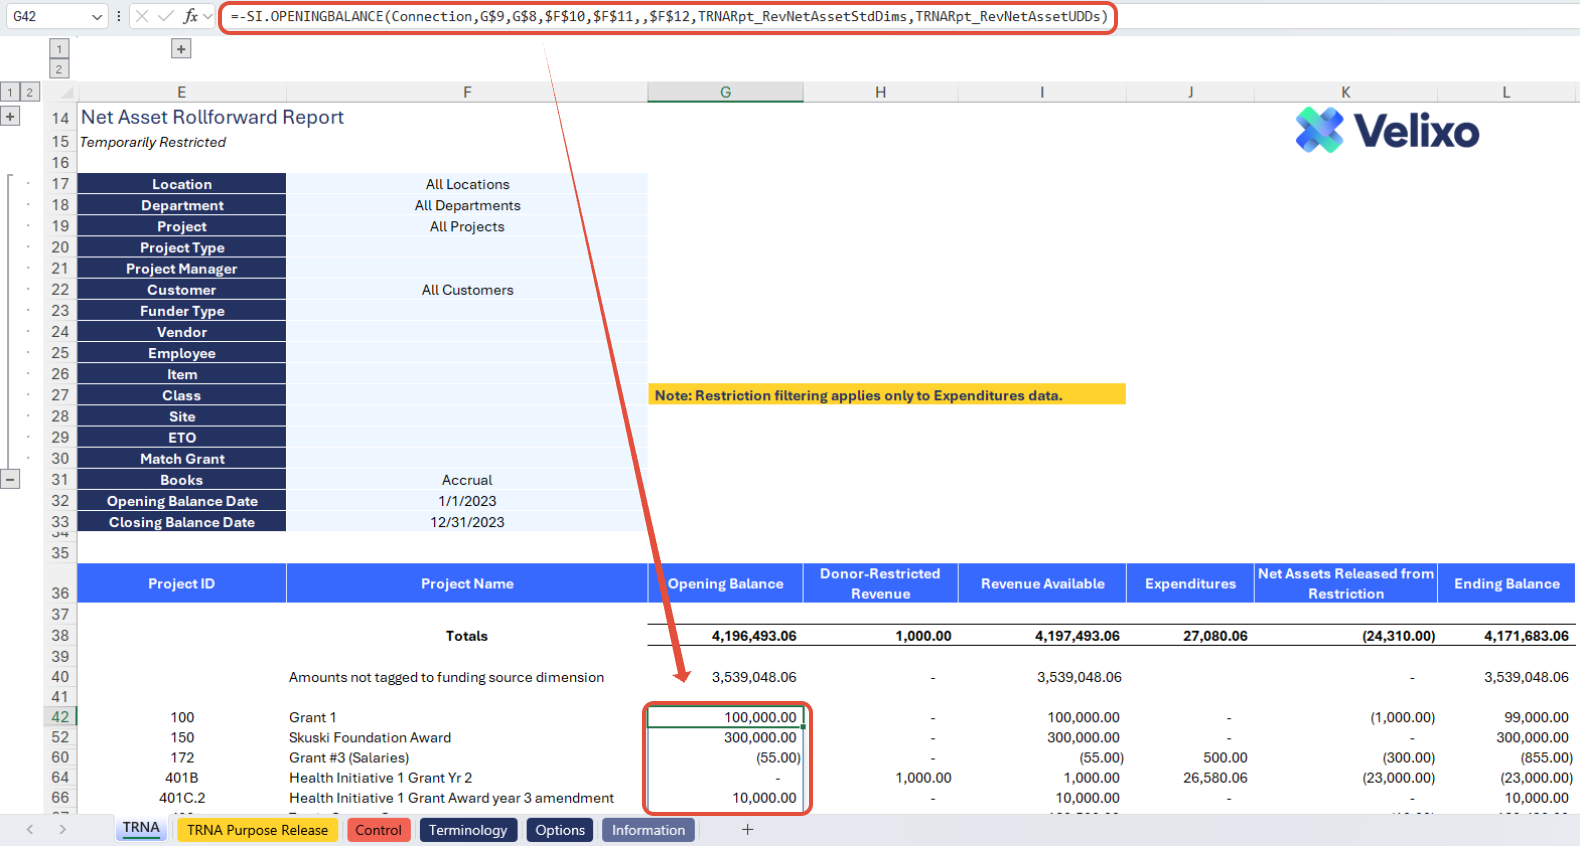Image resolution: width=1580 pixels, height=847 pixels.
Task: Click the closing date '12/31/2023' cell
Action: coord(467,522)
